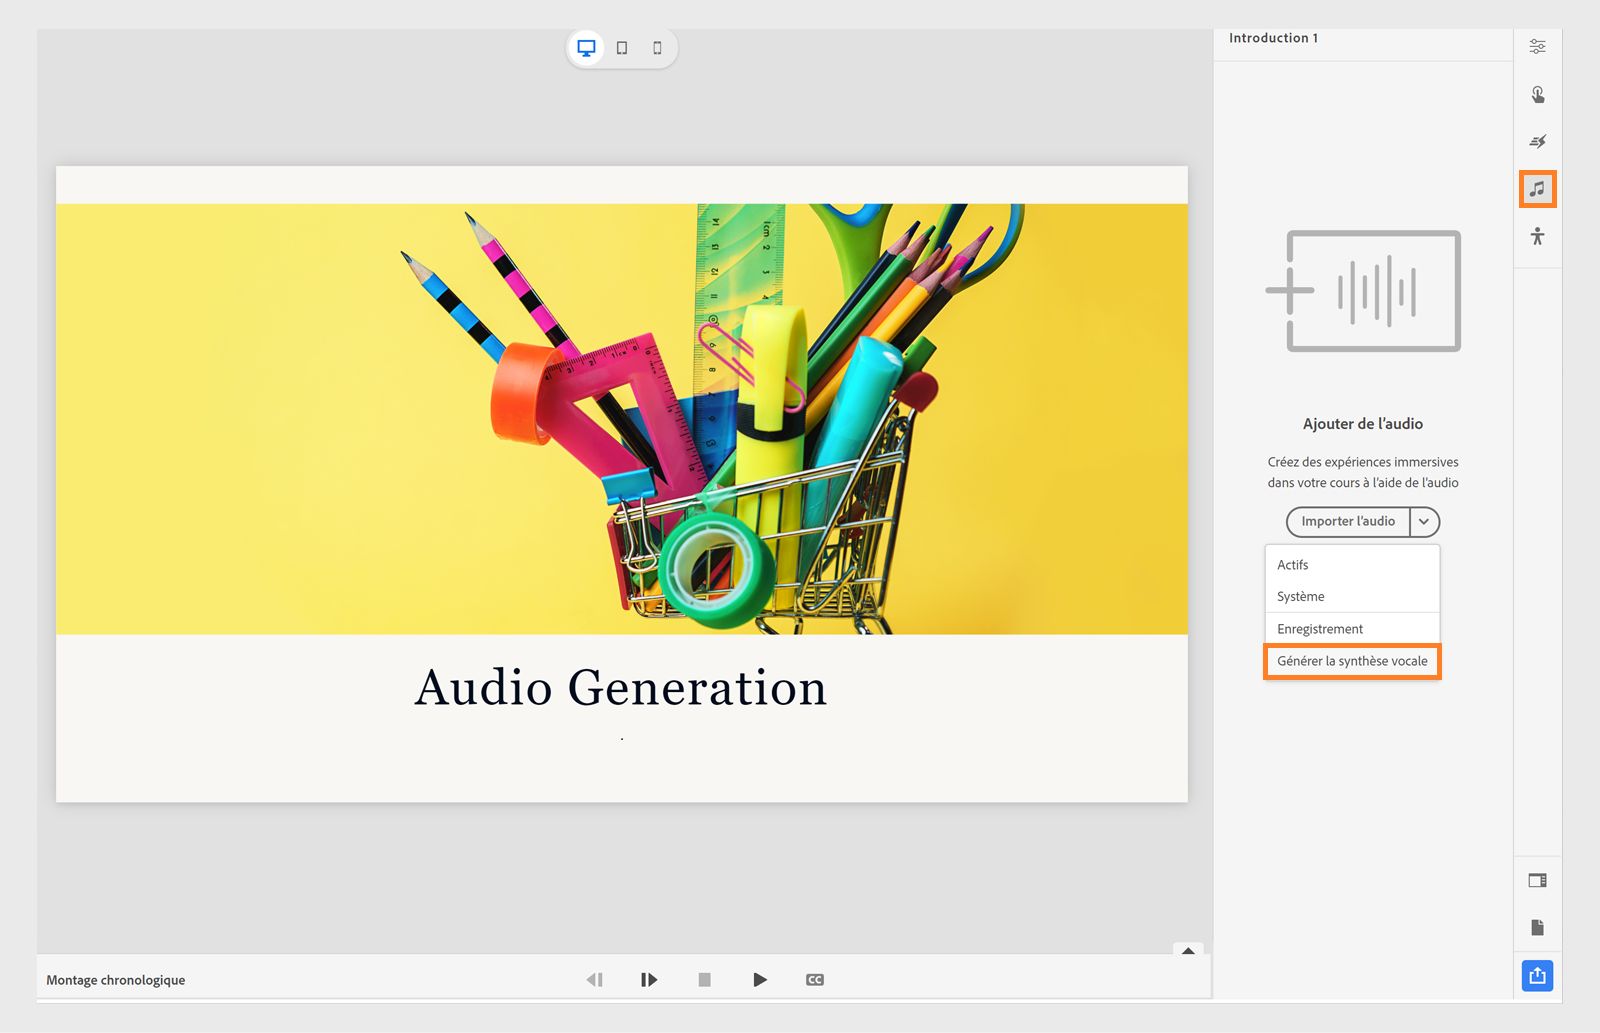Toggle closed captions CC icon
This screenshot has height=1033, width=1600.
point(815,980)
